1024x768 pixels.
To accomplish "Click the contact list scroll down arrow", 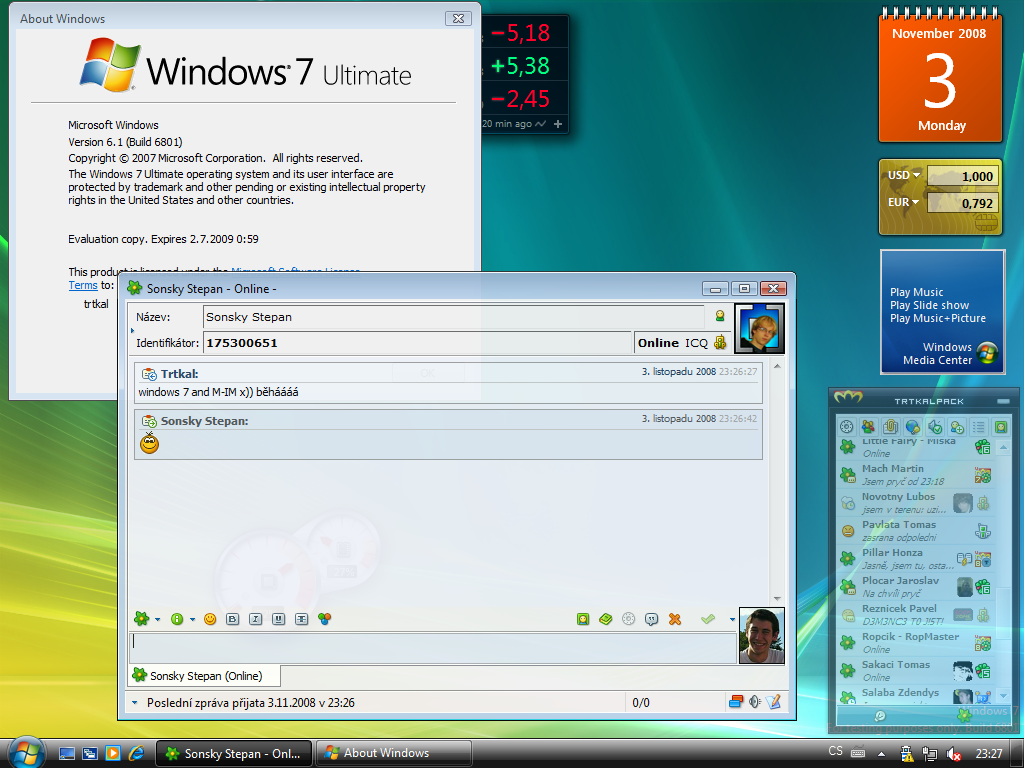I will click(x=1004, y=696).
